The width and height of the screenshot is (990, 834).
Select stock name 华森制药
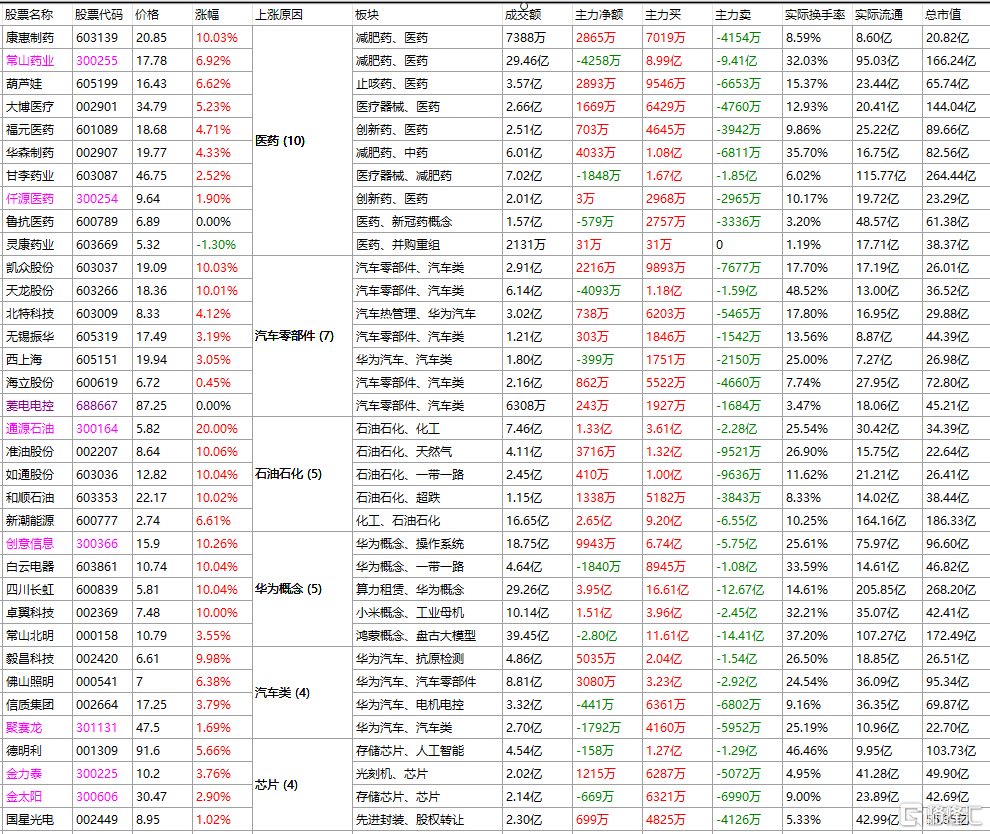[30, 153]
